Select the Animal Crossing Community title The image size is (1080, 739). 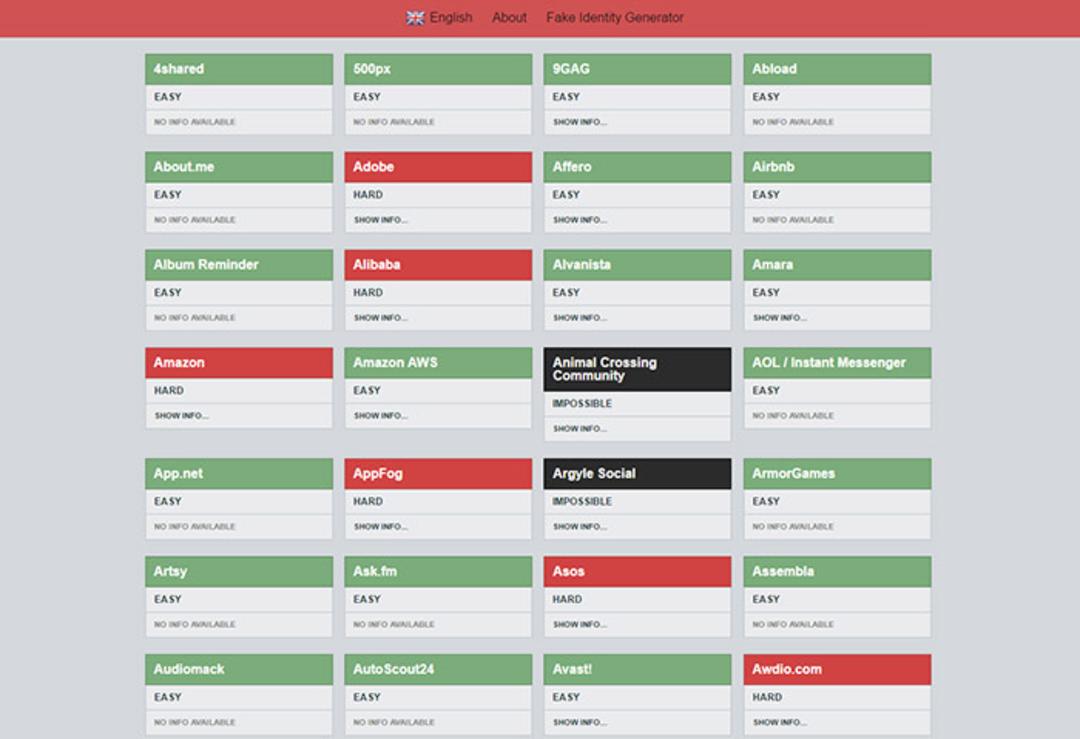[x=604, y=369]
